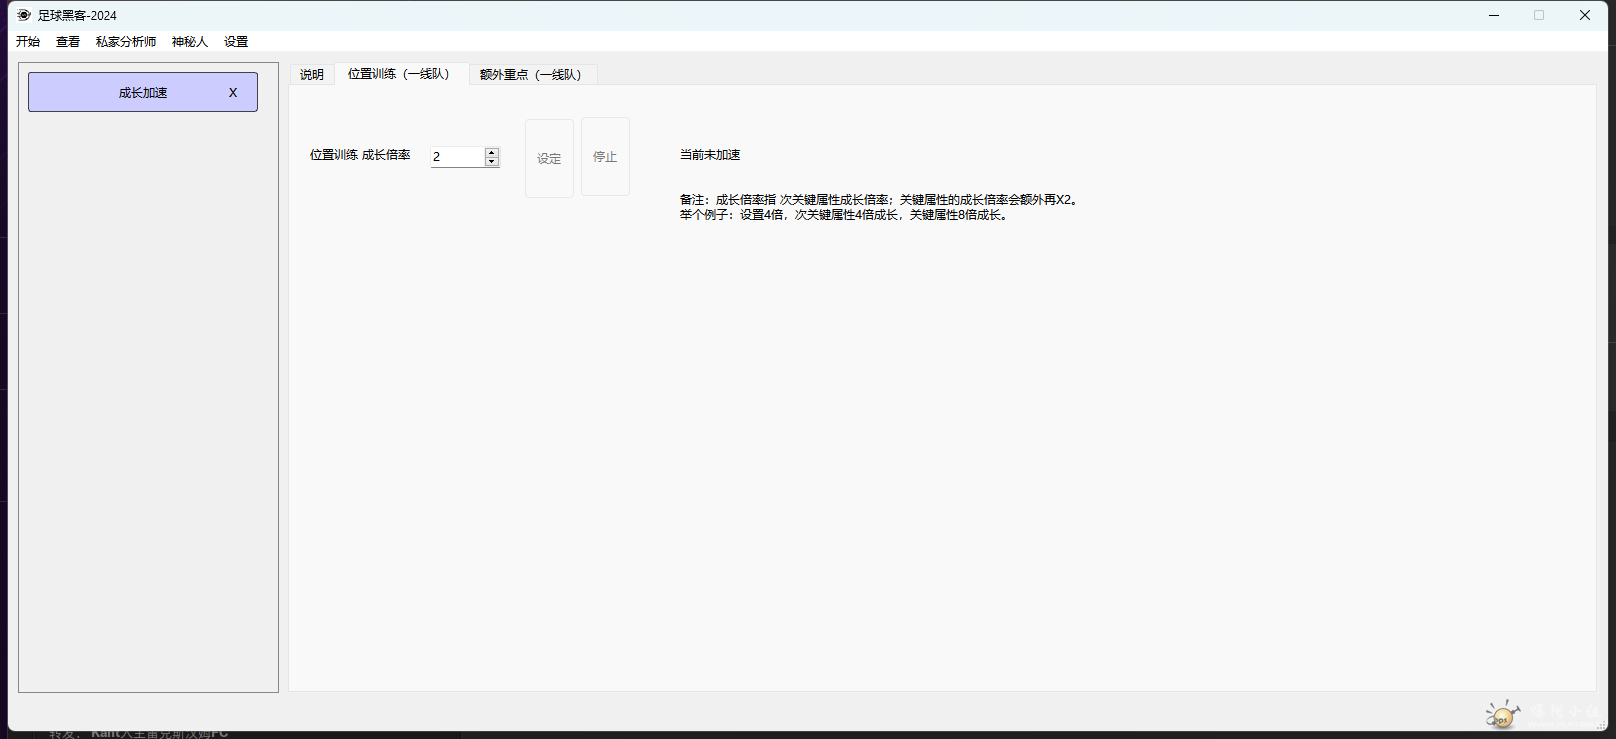Image resolution: width=1616 pixels, height=739 pixels.
Task: Click the note line starting with 备注
Action: point(881,200)
